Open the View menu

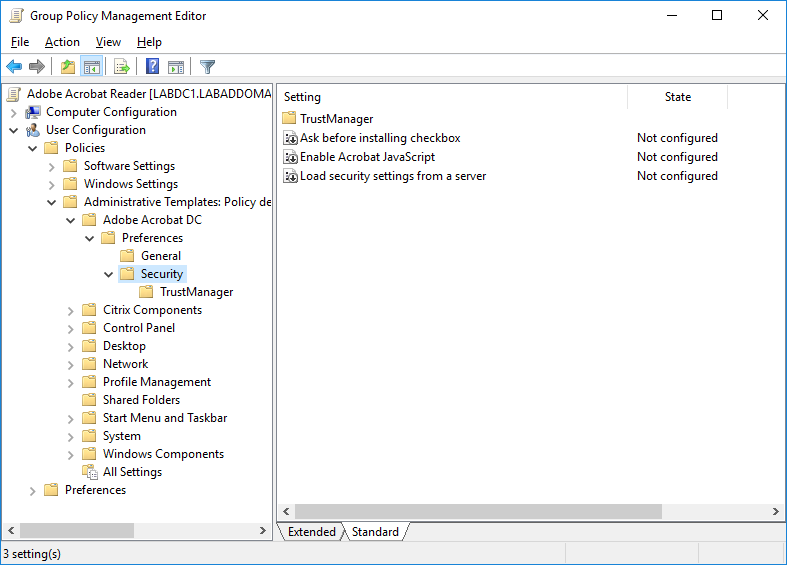pyautogui.click(x=108, y=42)
